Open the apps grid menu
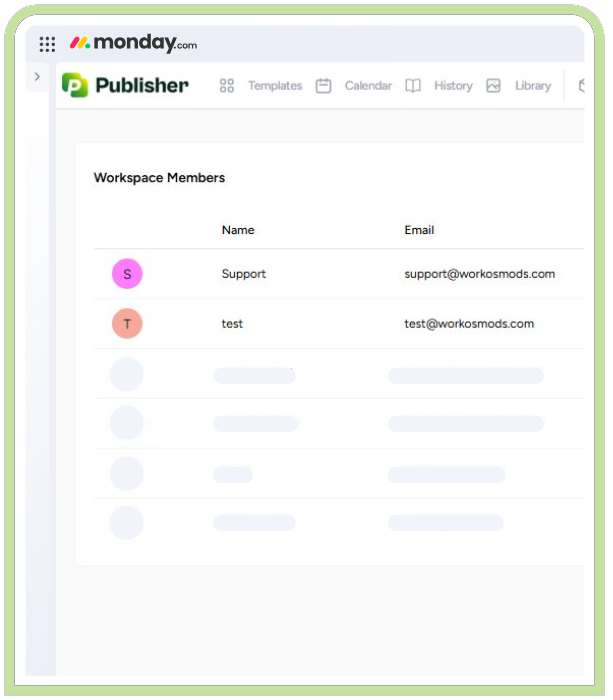This screenshot has height=700, width=613. tap(47, 44)
